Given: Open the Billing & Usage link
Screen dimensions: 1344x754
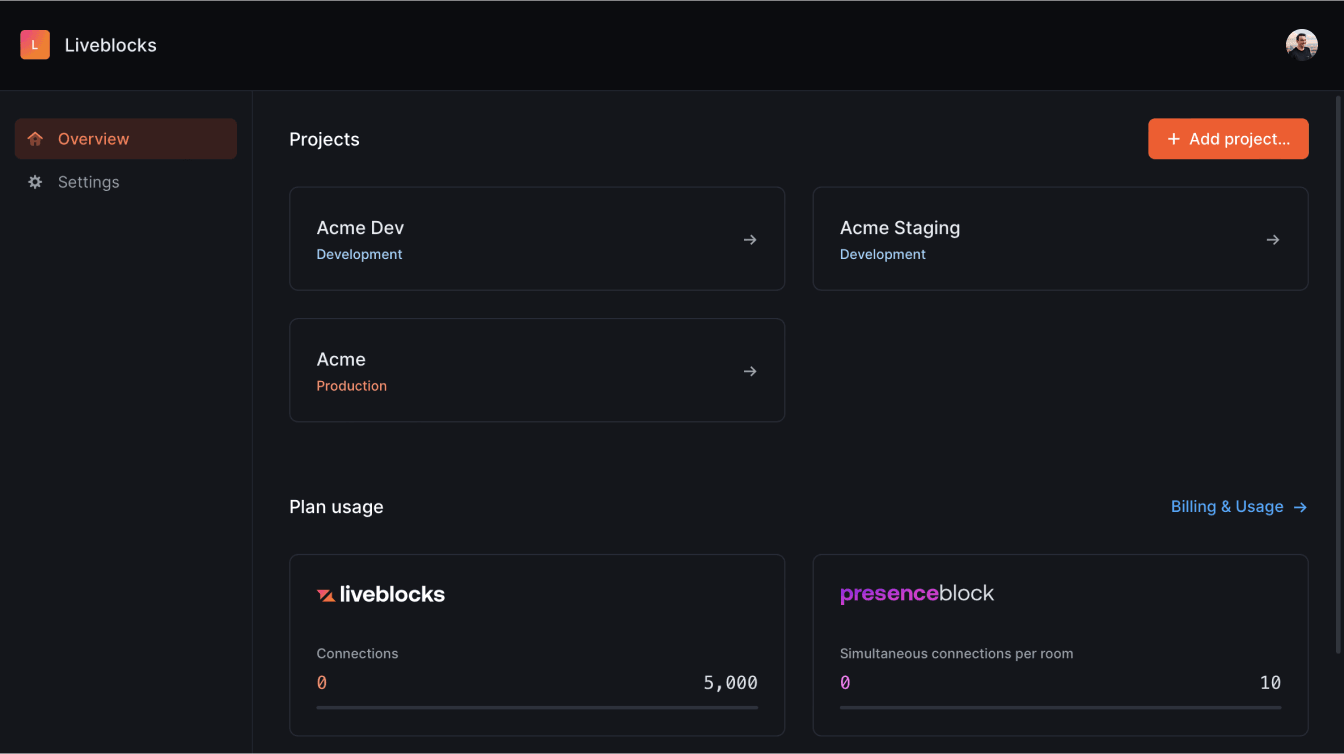Looking at the screenshot, I should click(1227, 507).
